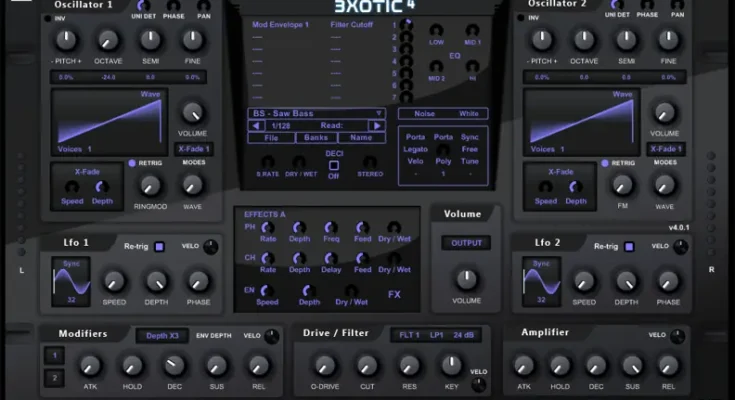Go to next preset arrow

(x=377, y=126)
